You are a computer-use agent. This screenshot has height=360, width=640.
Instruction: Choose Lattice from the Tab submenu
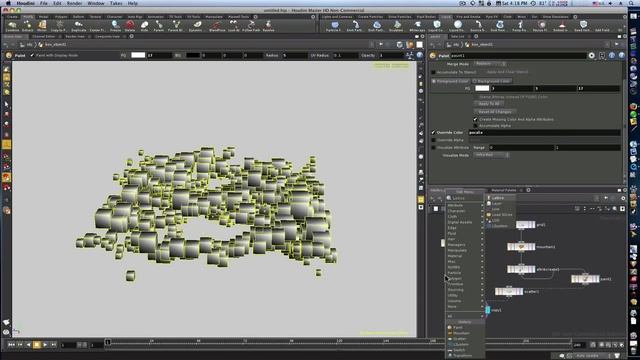[500, 198]
